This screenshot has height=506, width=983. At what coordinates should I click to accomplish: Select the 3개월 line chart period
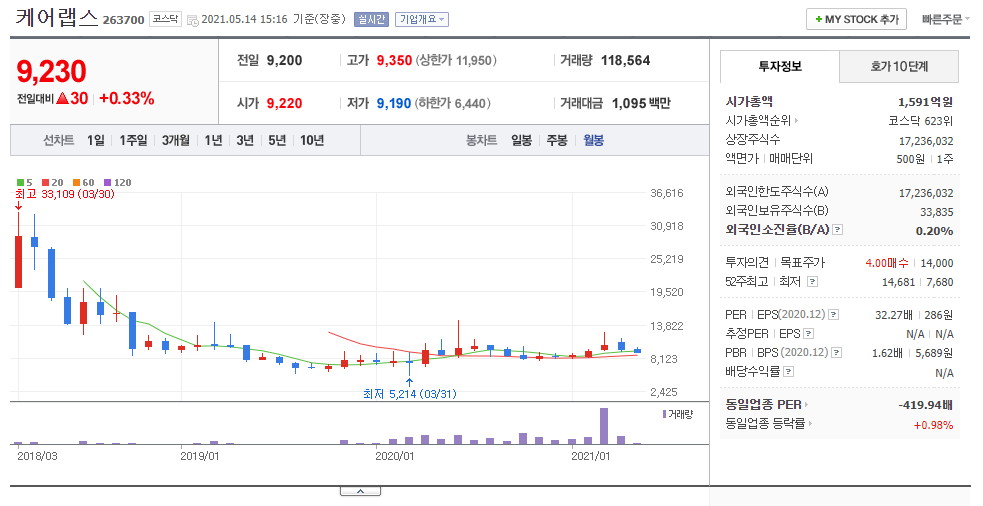point(176,140)
